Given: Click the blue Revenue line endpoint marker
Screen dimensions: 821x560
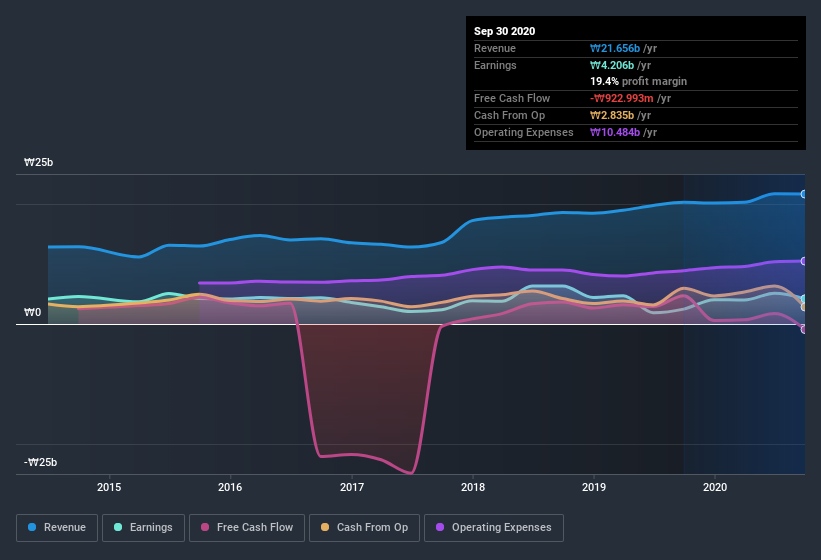Looking at the screenshot, I should click(x=804, y=194).
